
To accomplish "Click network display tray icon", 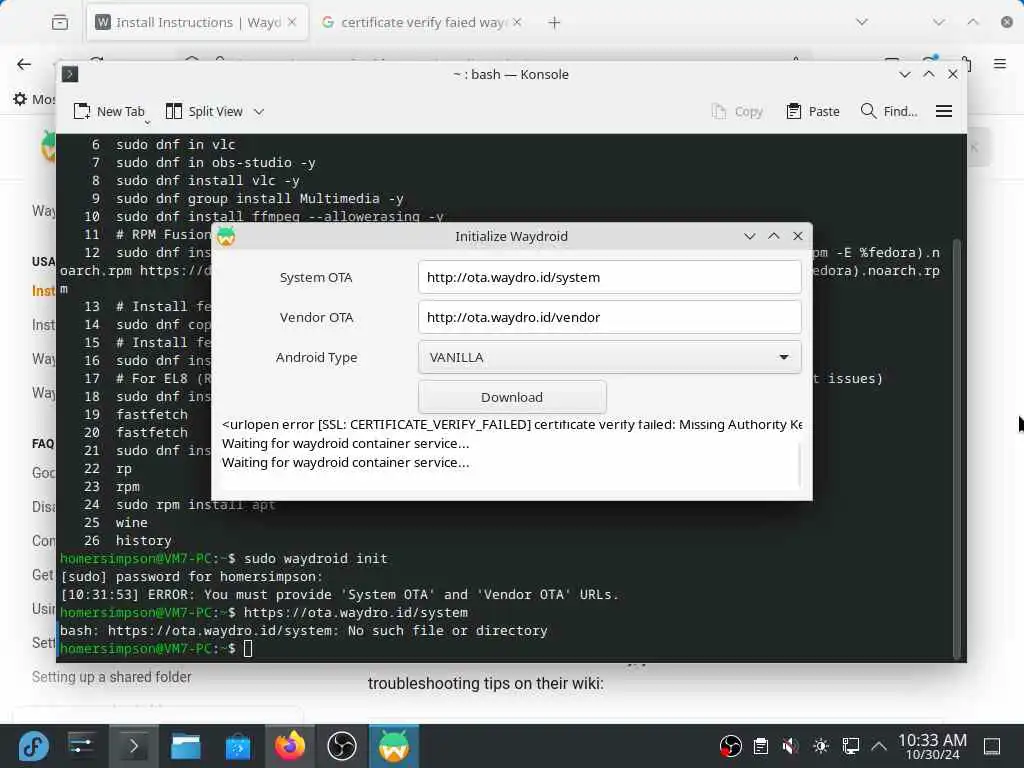I will coord(850,746).
